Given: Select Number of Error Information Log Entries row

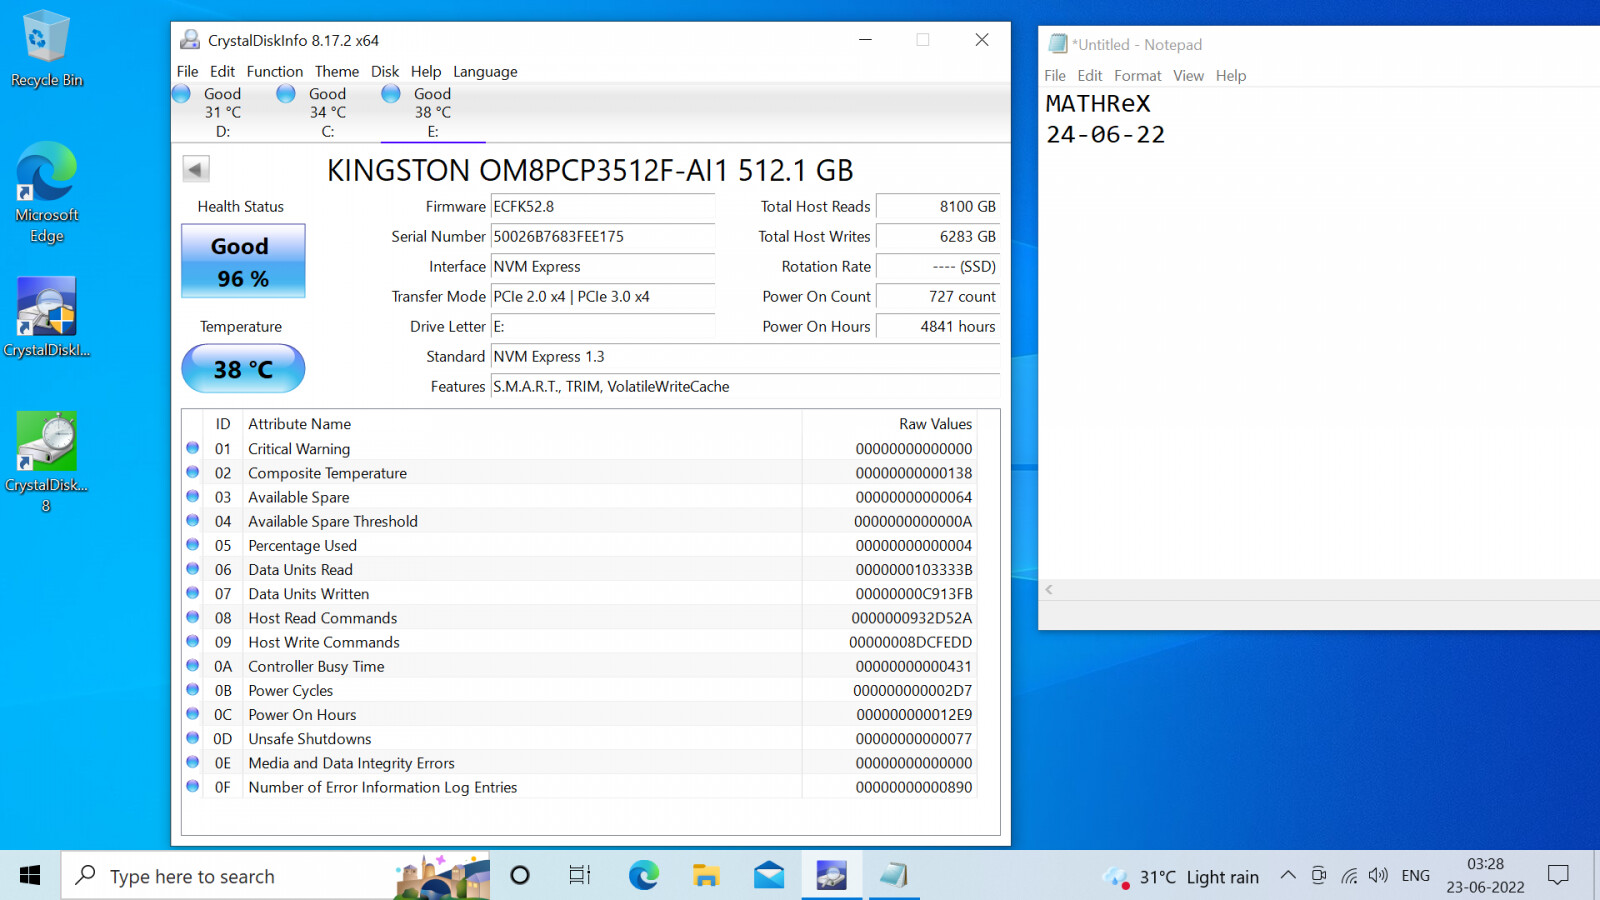Looking at the screenshot, I should (x=580, y=787).
